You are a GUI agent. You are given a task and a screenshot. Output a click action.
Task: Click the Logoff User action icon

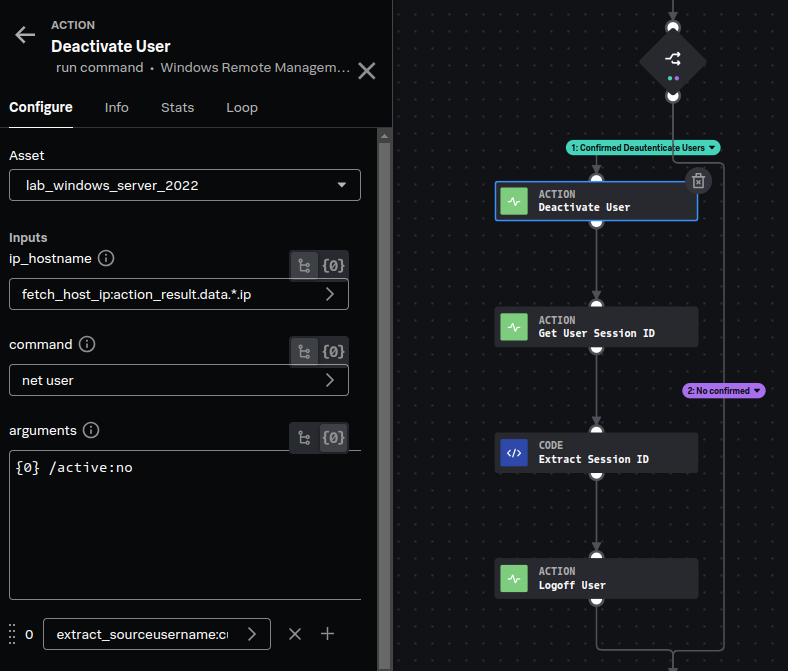(514, 579)
